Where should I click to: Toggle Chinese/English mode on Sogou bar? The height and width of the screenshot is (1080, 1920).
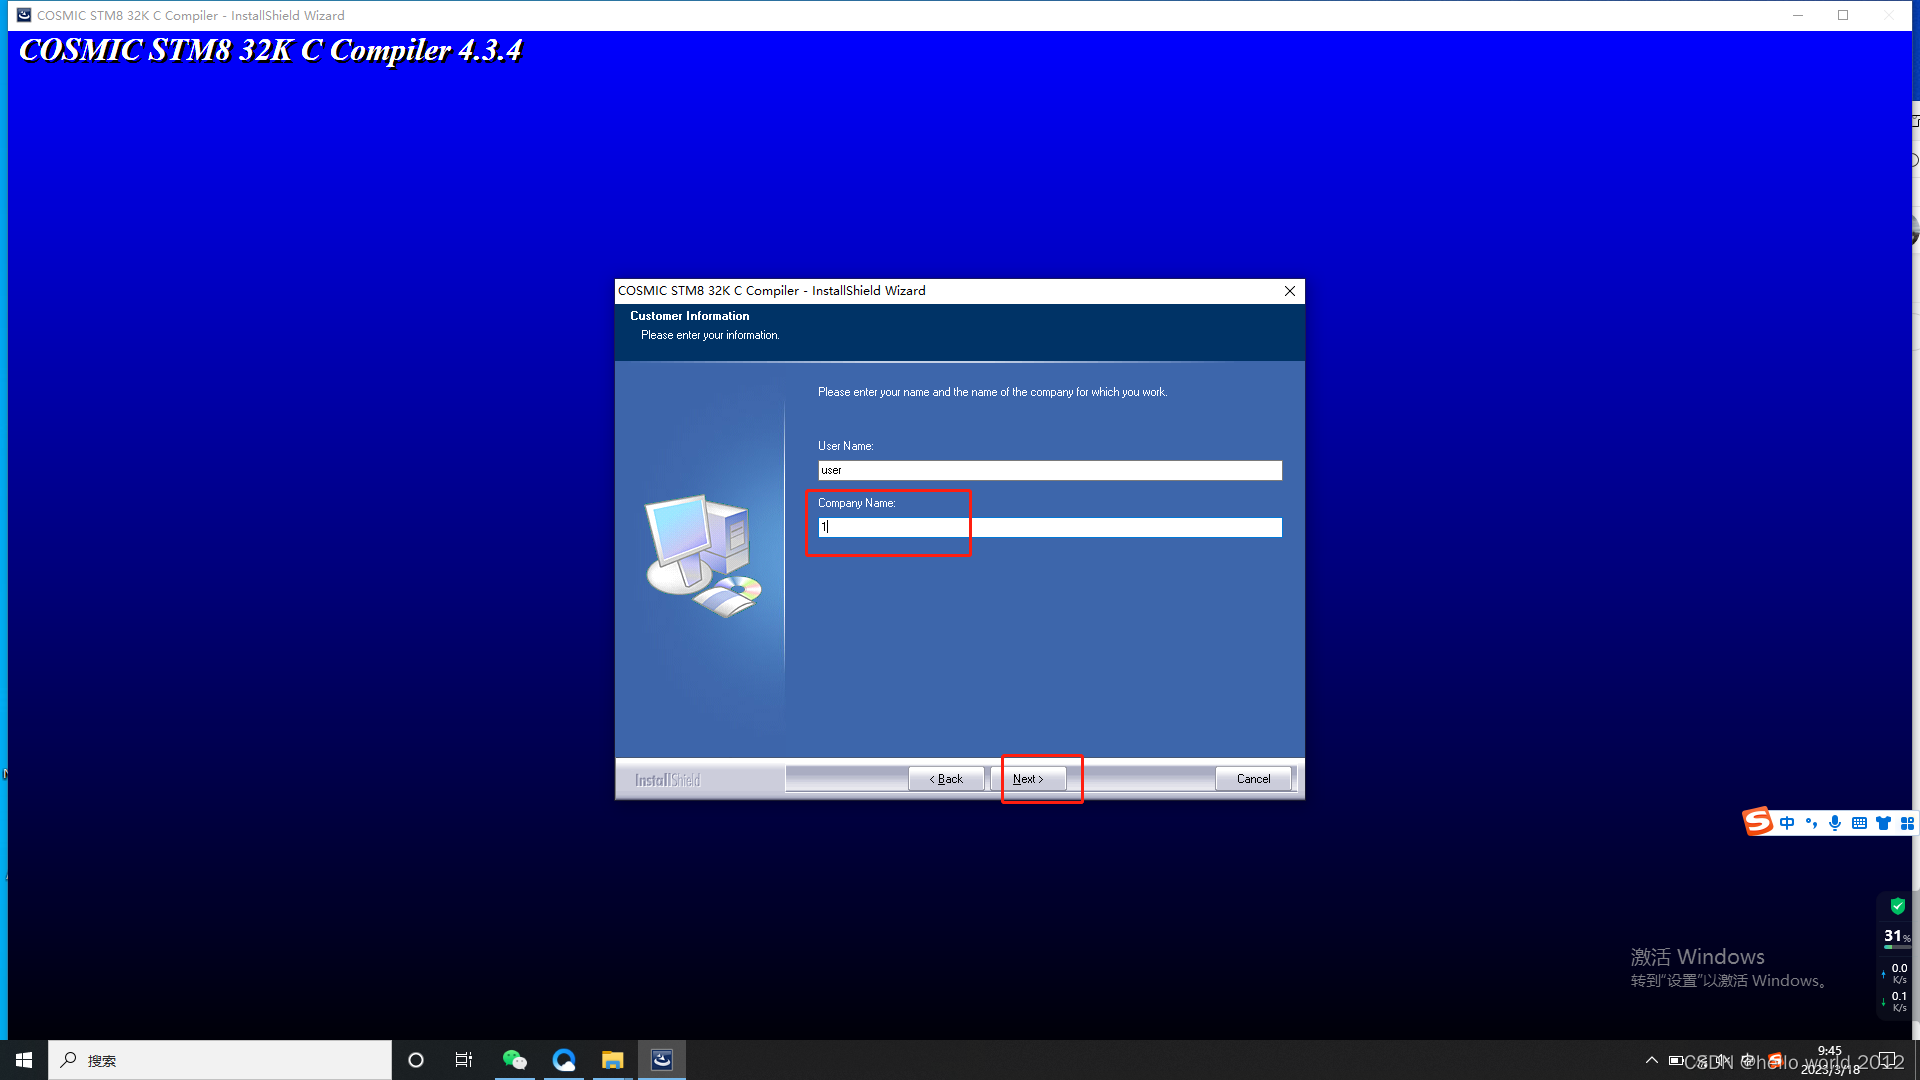click(1787, 823)
